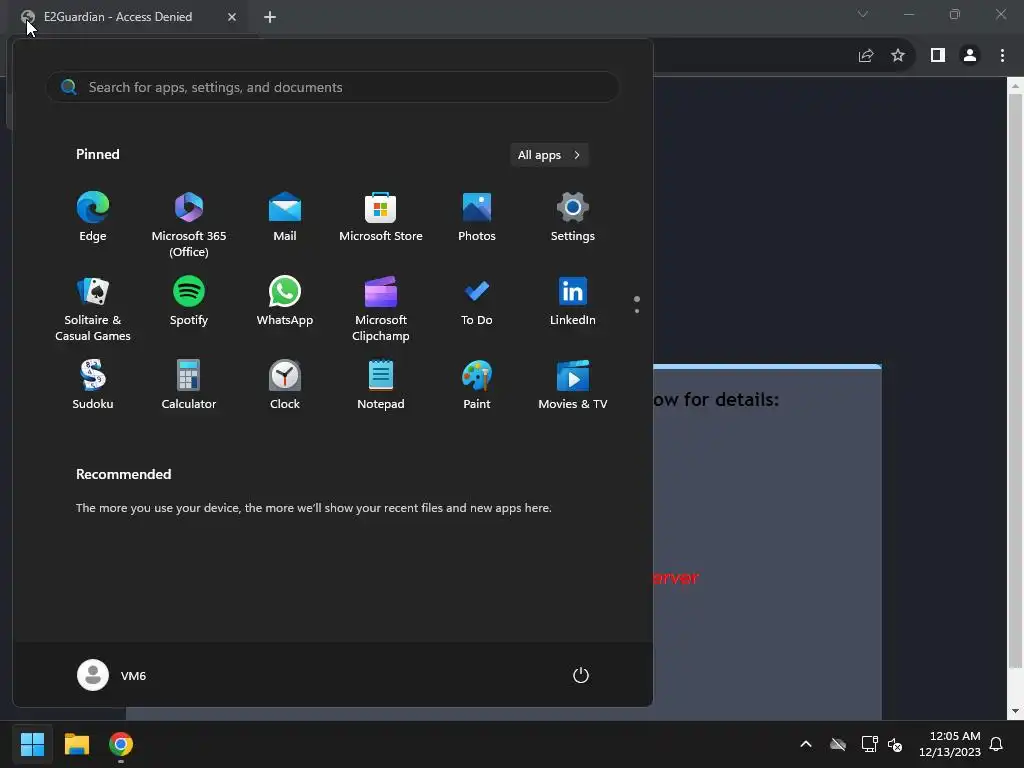Launch the Sudoku game

[x=93, y=385]
